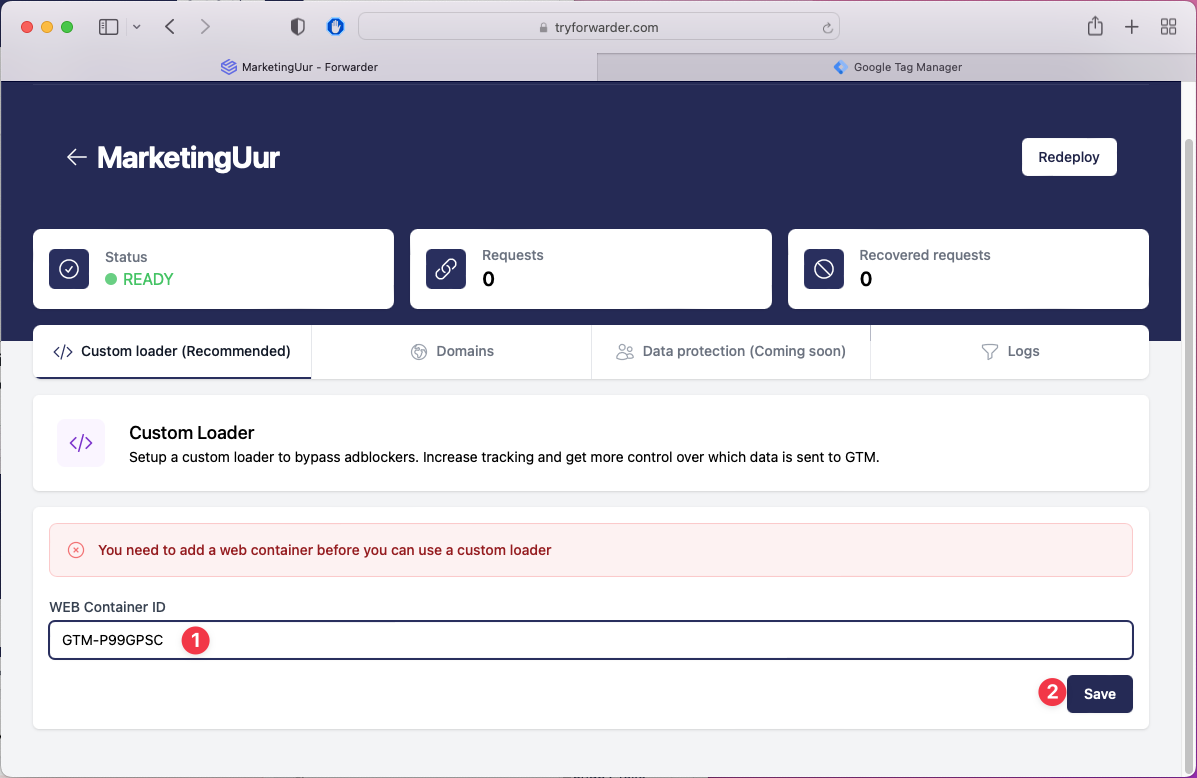Click the Recovered requests blocked icon
The width and height of the screenshot is (1197, 778).
[824, 269]
